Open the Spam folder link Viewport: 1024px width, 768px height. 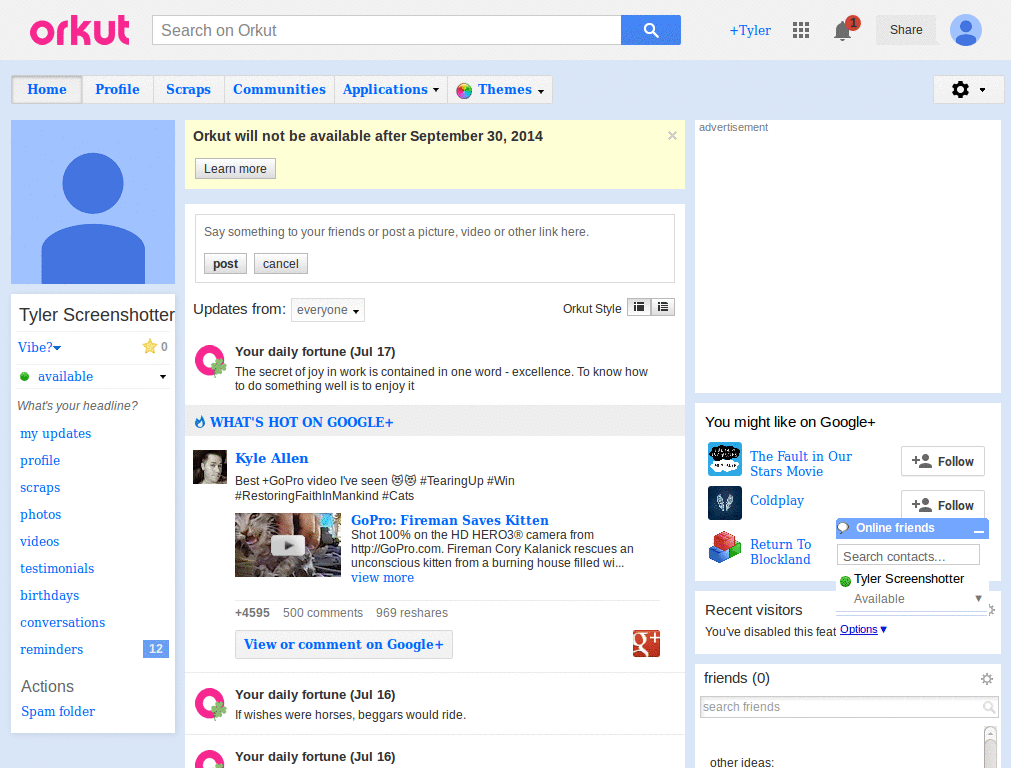[58, 711]
